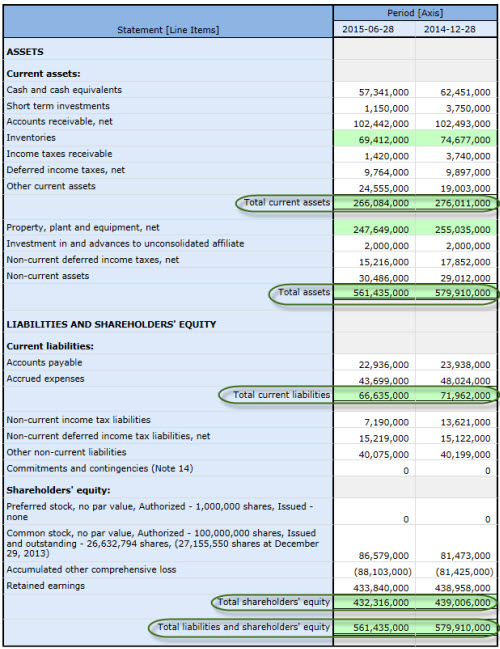Select the Inventories row label
This screenshot has width=500, height=649.
pos(31,138)
